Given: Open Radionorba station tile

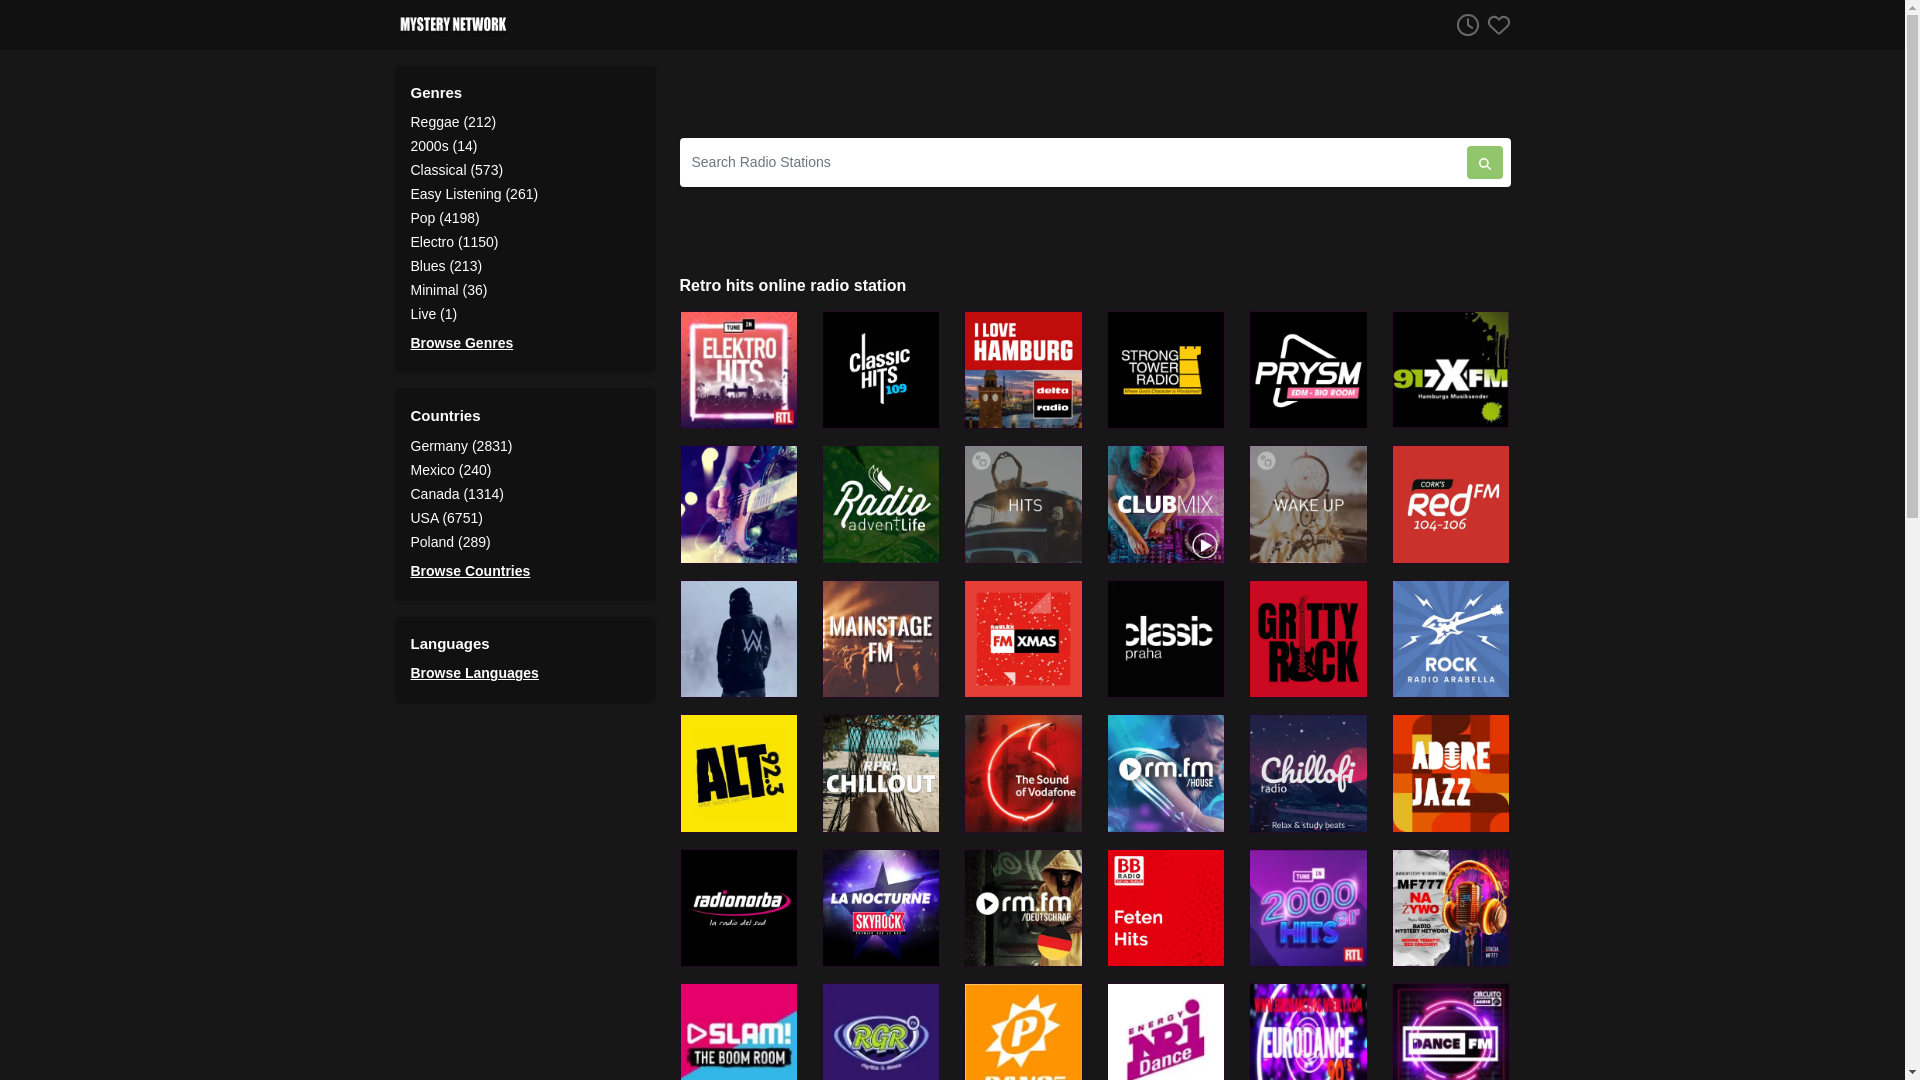Looking at the screenshot, I should click(x=739, y=908).
